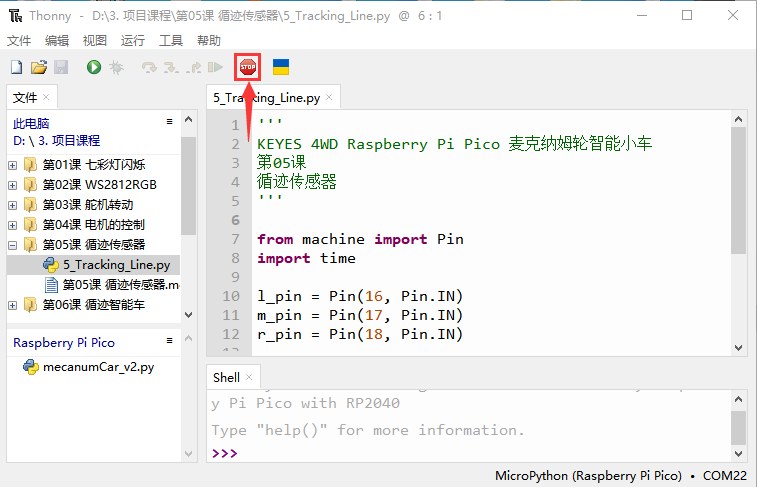Create a new file from toolbar
The height and width of the screenshot is (487, 757).
[16, 67]
